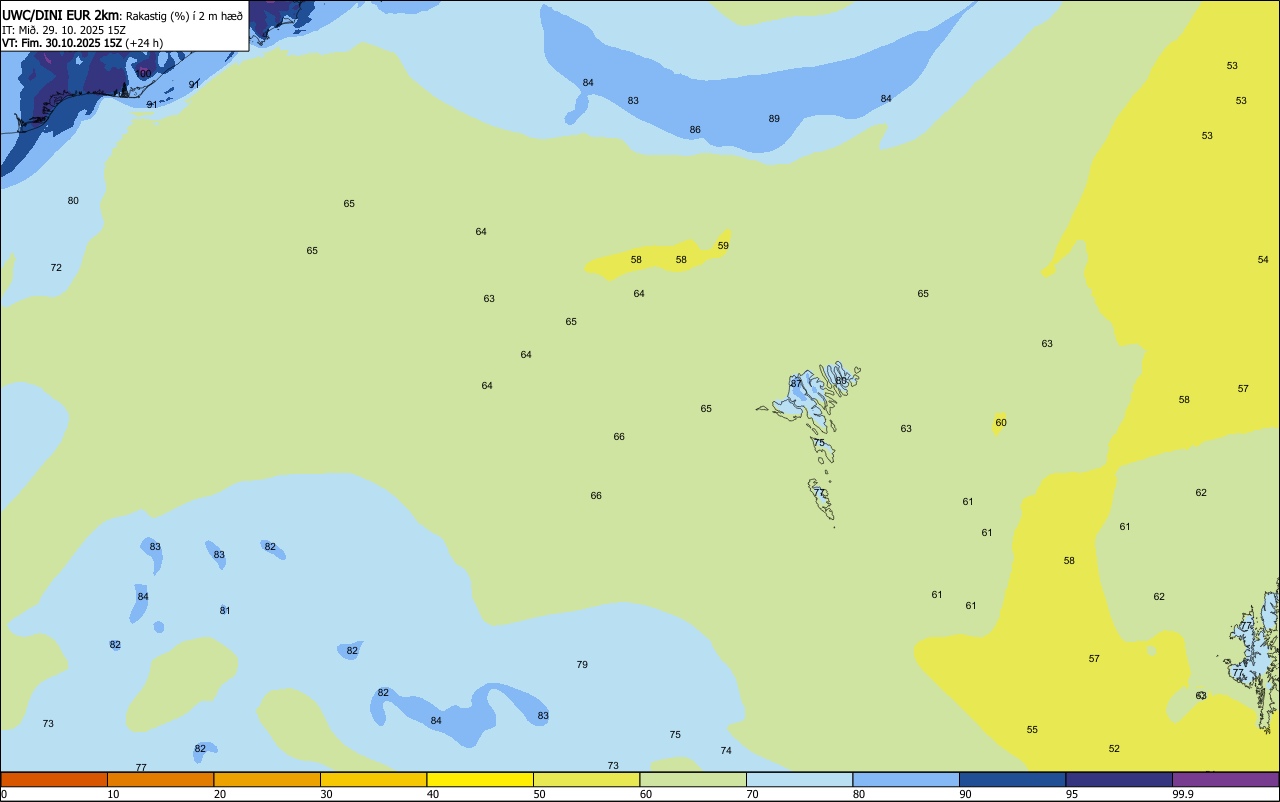1280x802 pixels.
Task: Click the 72 value near the left edge
Action: point(56,268)
